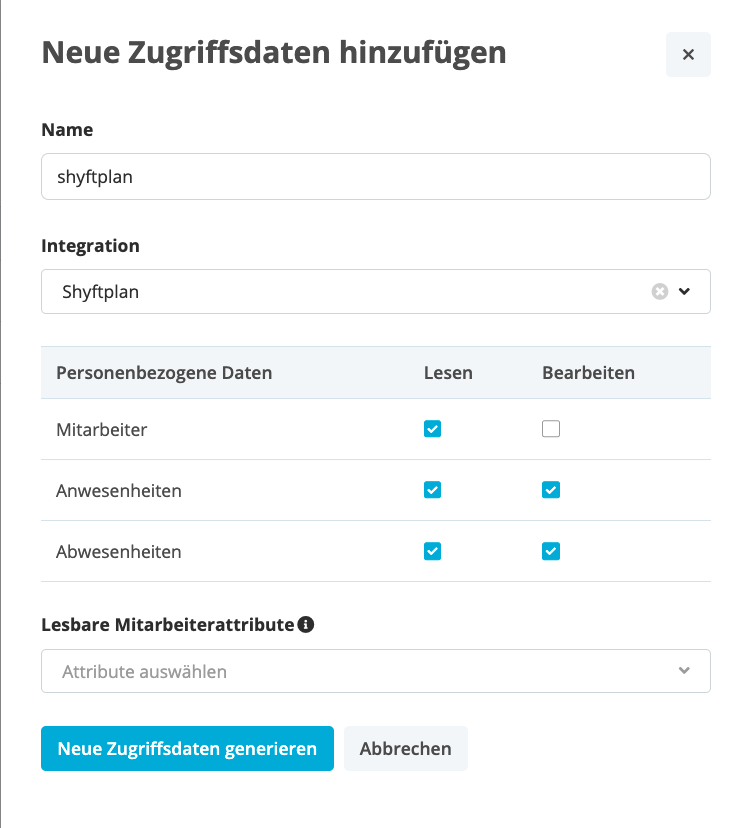Focus the Name field containing shyftplan
This screenshot has width=736, height=828.
coord(376,176)
